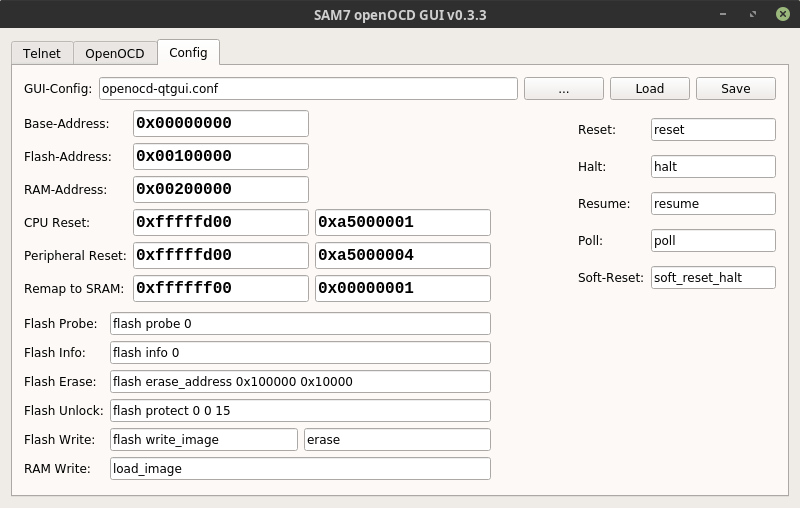
Task: Maximize the SAM7 openOCD GUI window
Action: click(x=753, y=14)
